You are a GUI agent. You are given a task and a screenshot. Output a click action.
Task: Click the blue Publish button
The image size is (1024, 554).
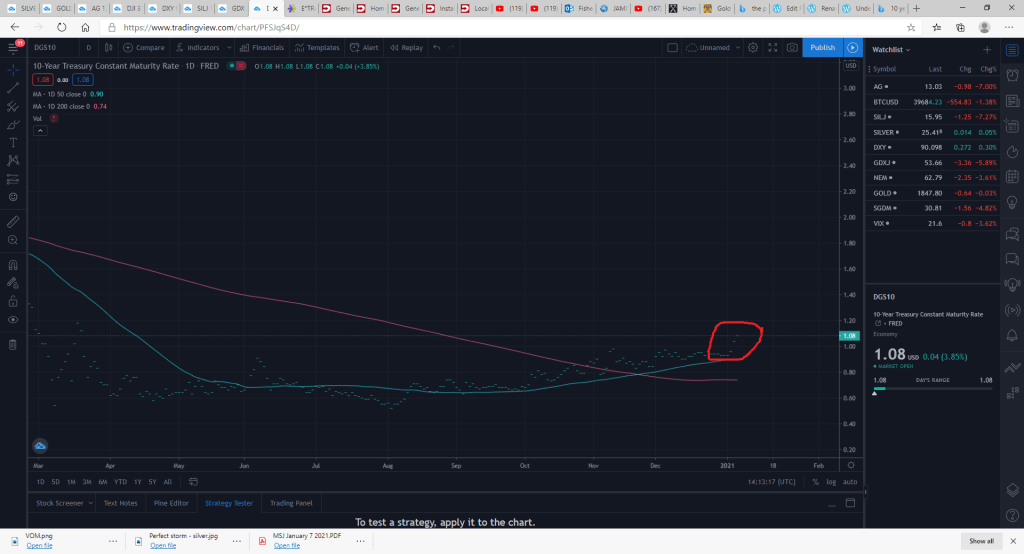tap(822, 47)
